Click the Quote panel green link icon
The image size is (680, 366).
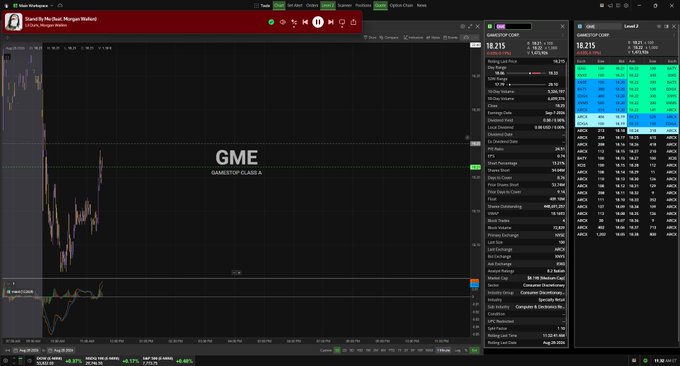[490, 26]
